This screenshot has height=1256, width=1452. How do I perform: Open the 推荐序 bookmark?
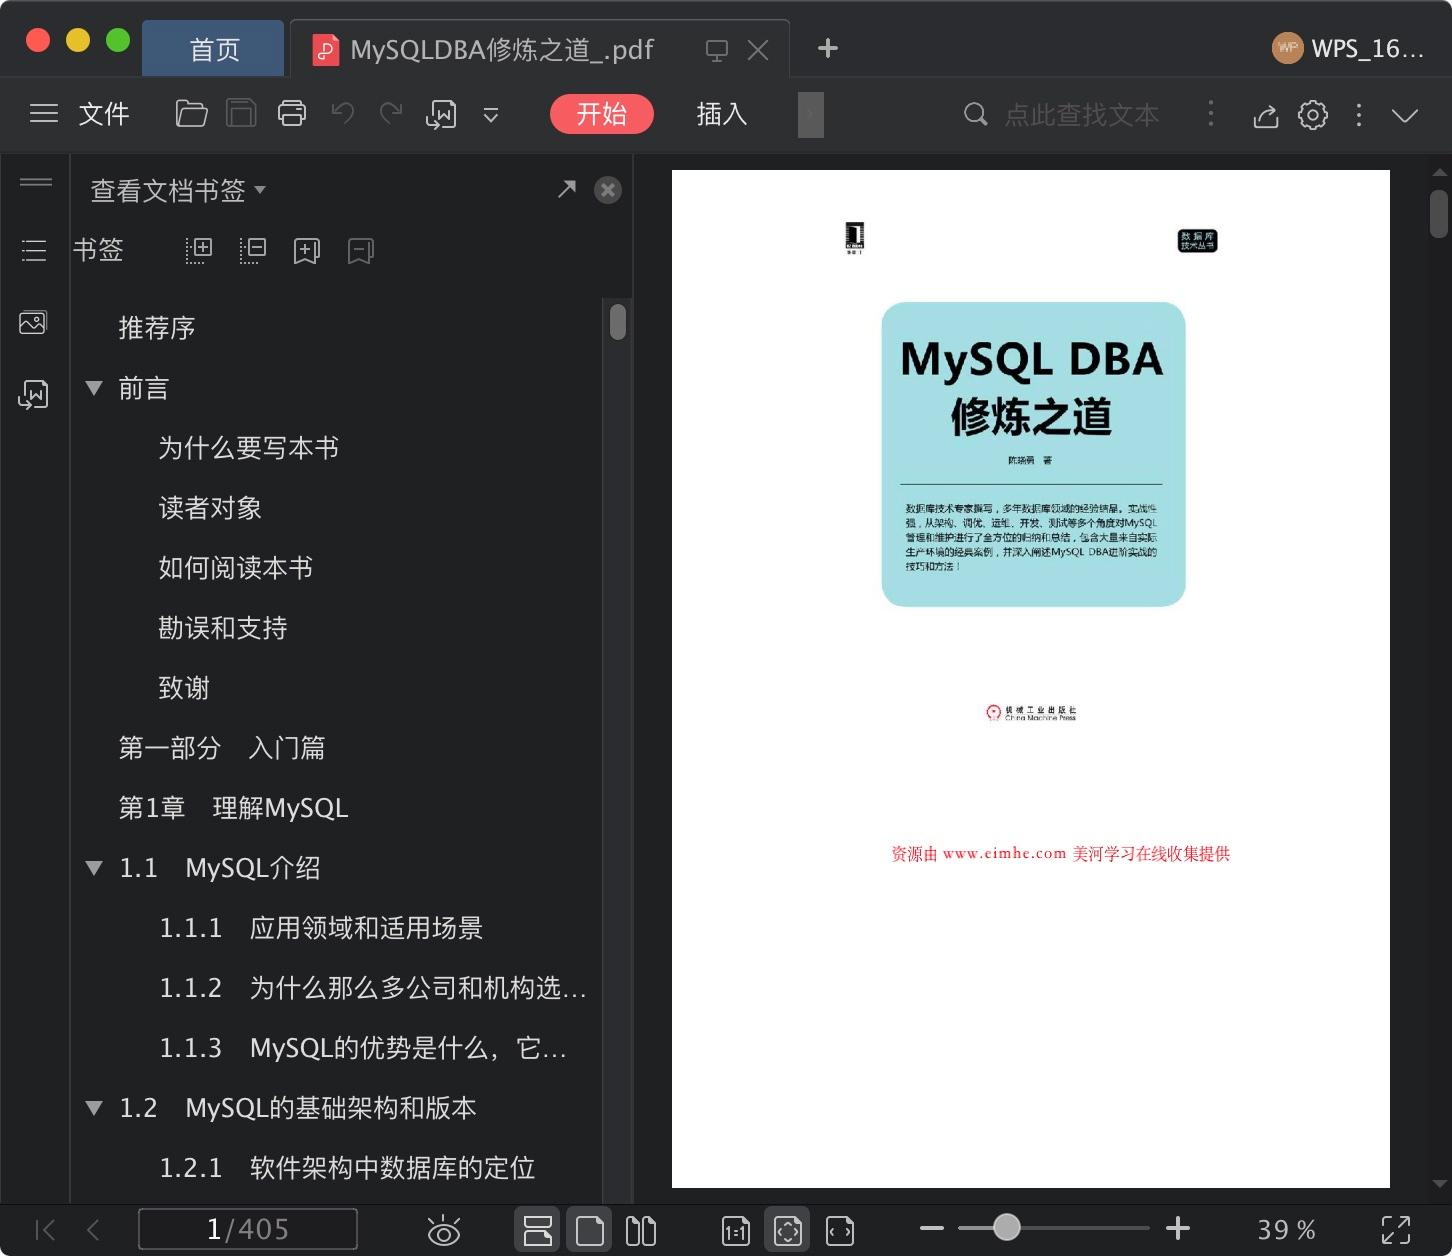pyautogui.click(x=157, y=328)
